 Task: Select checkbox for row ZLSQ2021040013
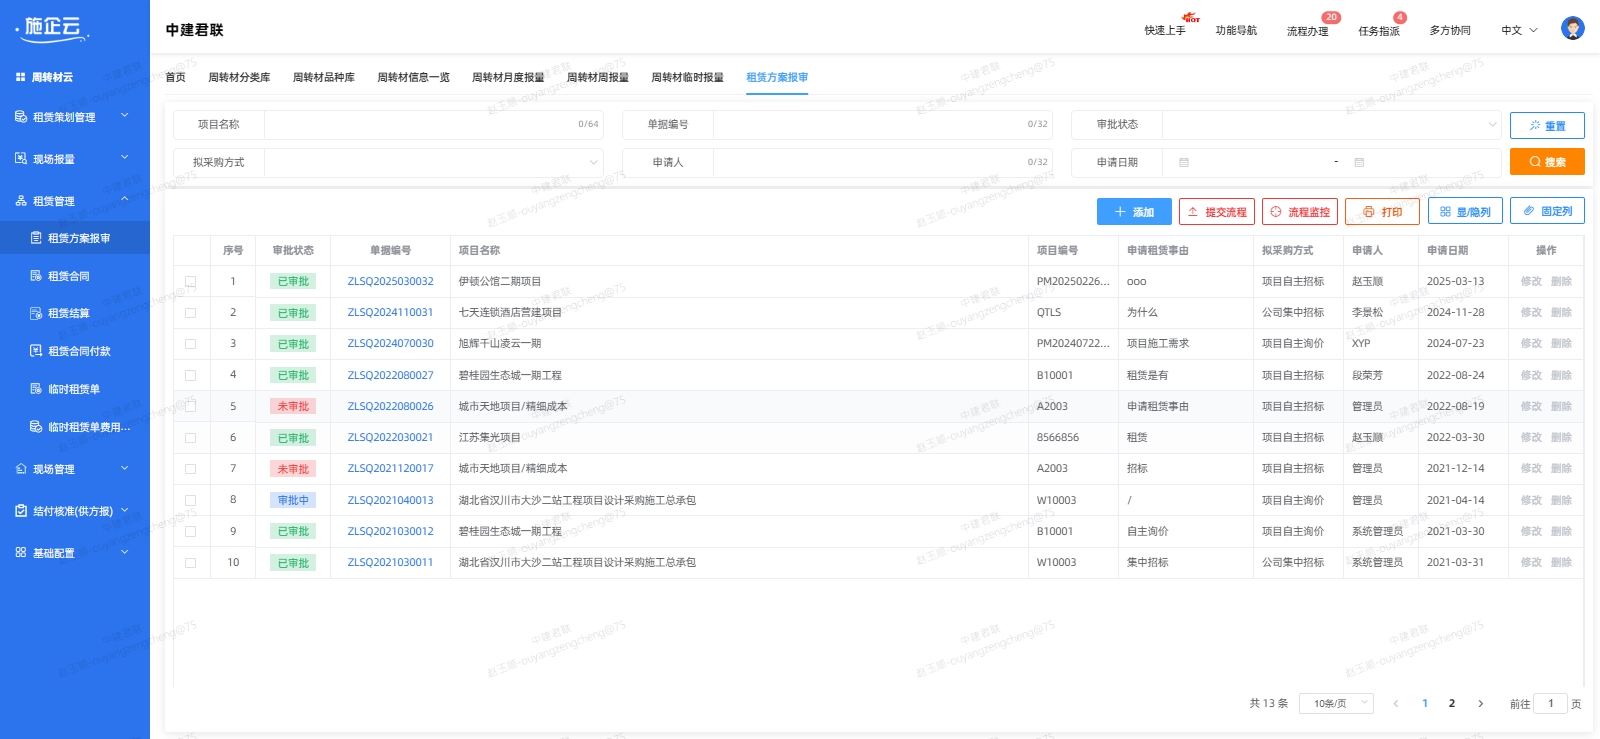tap(190, 500)
